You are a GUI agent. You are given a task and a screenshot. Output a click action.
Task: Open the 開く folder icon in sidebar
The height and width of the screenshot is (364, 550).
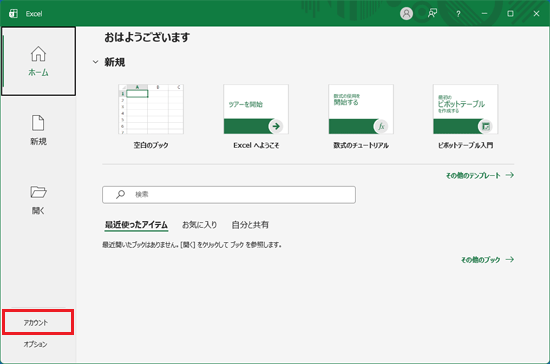[38, 192]
